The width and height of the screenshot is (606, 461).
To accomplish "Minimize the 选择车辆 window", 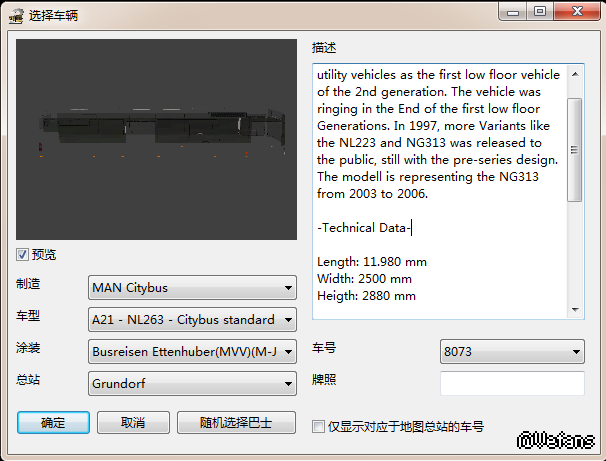I will (513, 12).
